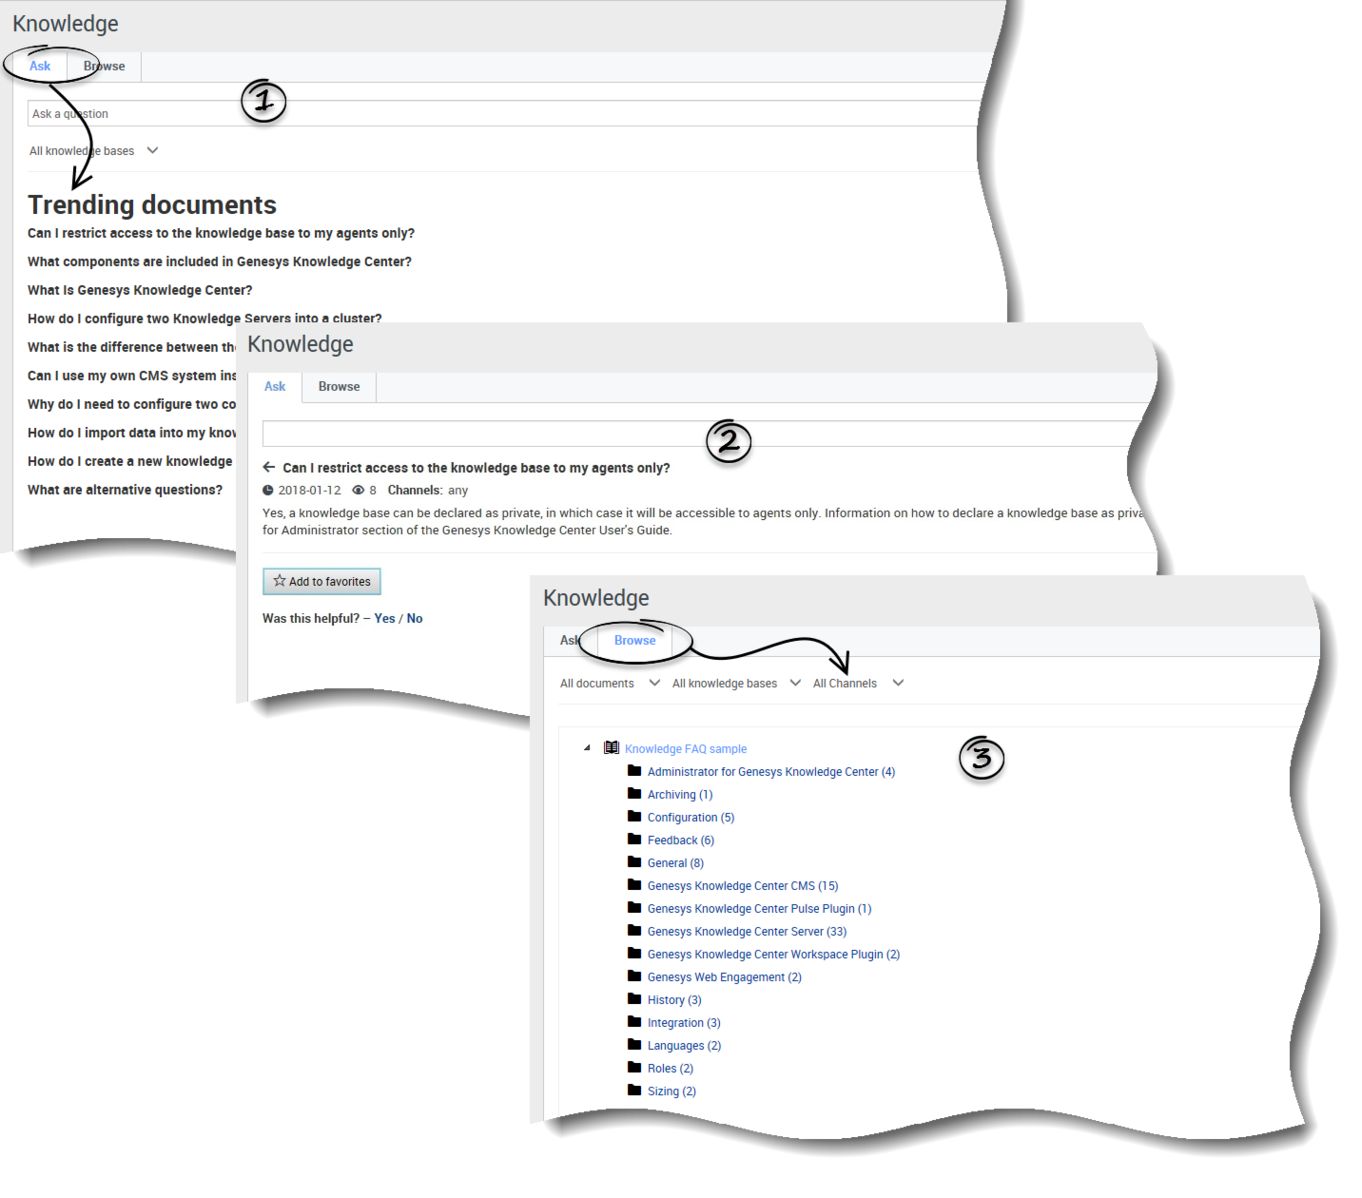The height and width of the screenshot is (1198, 1362).
Task: Click the star icon on Add to favorites
Action: [x=280, y=581]
